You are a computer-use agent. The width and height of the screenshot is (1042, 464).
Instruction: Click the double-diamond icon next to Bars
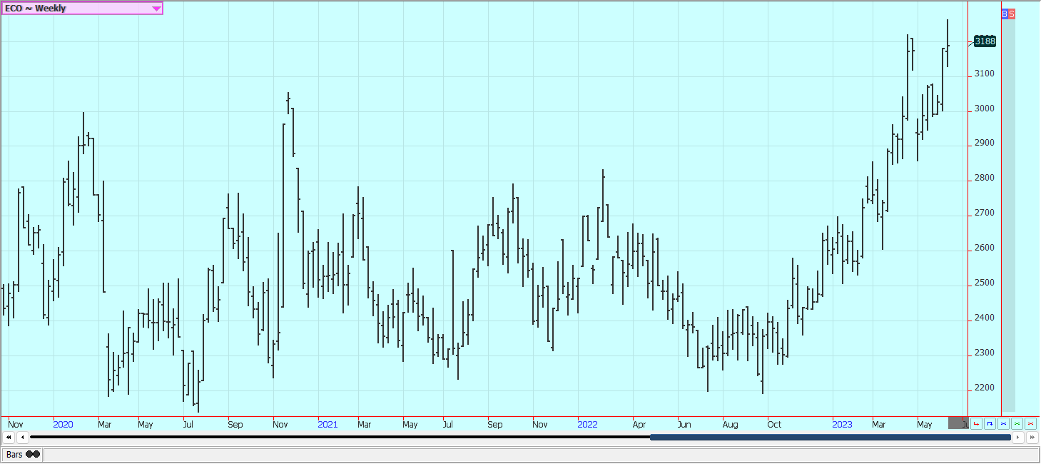pyautogui.click(x=33, y=455)
